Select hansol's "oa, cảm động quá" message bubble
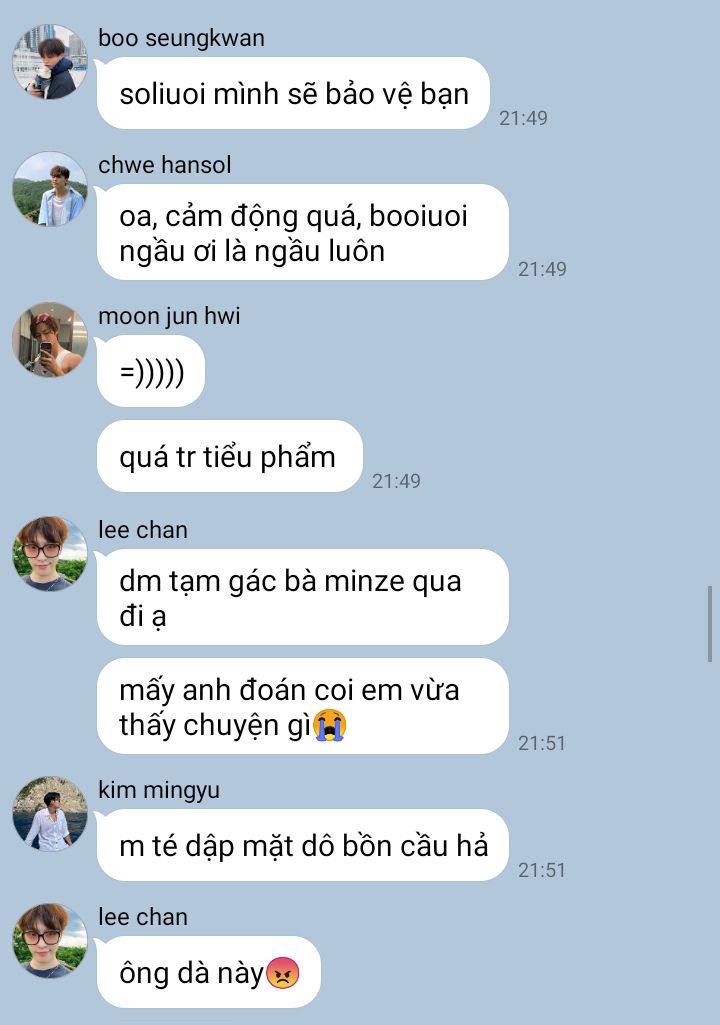Screen dimensions: 720x1025 point(303,233)
